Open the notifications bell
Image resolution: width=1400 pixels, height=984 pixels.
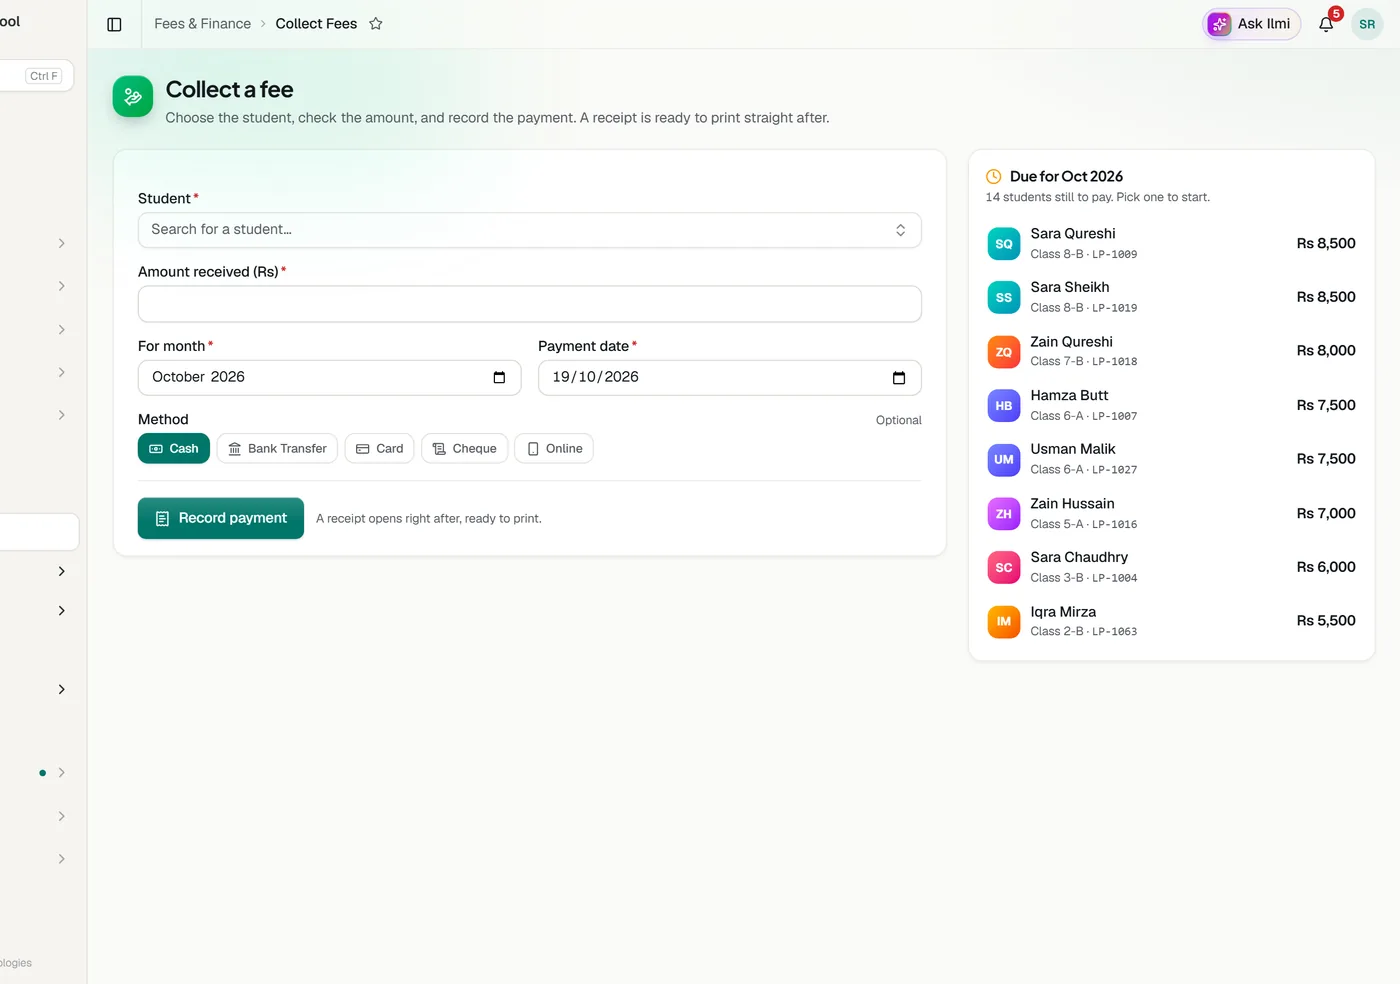coord(1326,24)
